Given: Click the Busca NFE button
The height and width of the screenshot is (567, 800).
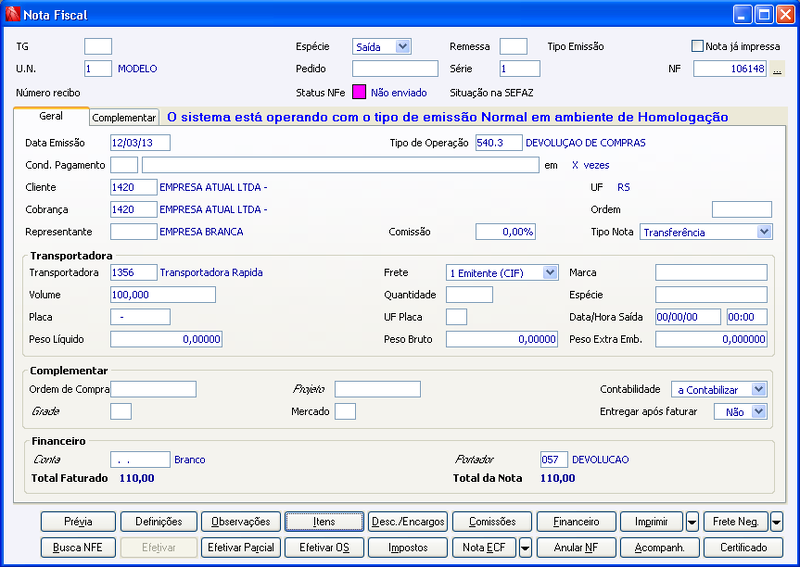Looking at the screenshot, I should [x=78, y=548].
